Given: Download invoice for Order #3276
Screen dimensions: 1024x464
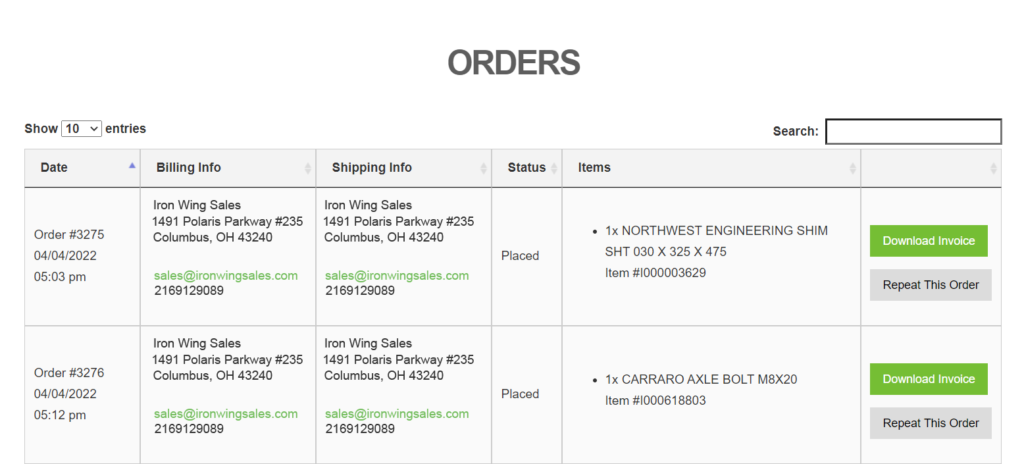Looking at the screenshot, I should coord(928,379).
